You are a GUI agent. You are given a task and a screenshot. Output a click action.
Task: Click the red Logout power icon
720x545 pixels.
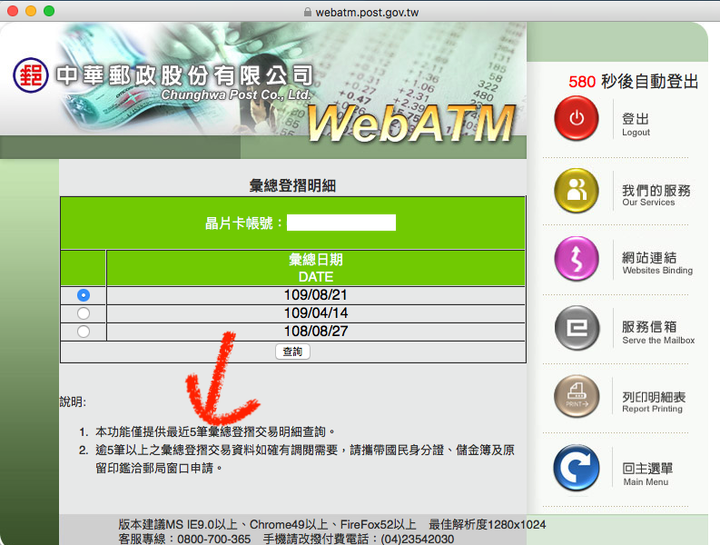(576, 118)
